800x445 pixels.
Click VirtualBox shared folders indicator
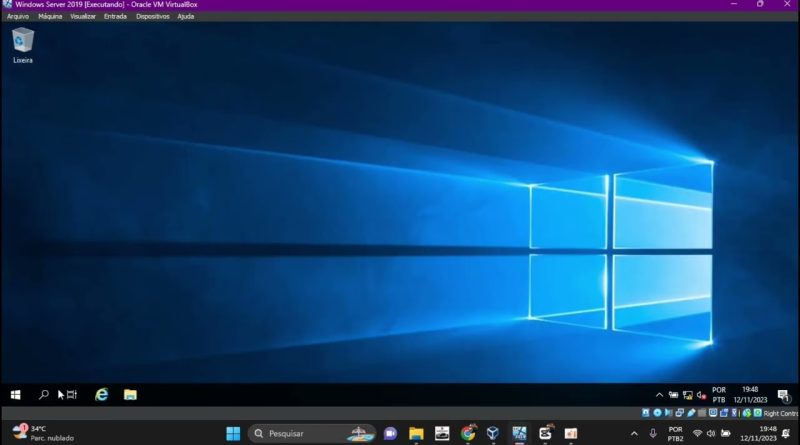702,413
